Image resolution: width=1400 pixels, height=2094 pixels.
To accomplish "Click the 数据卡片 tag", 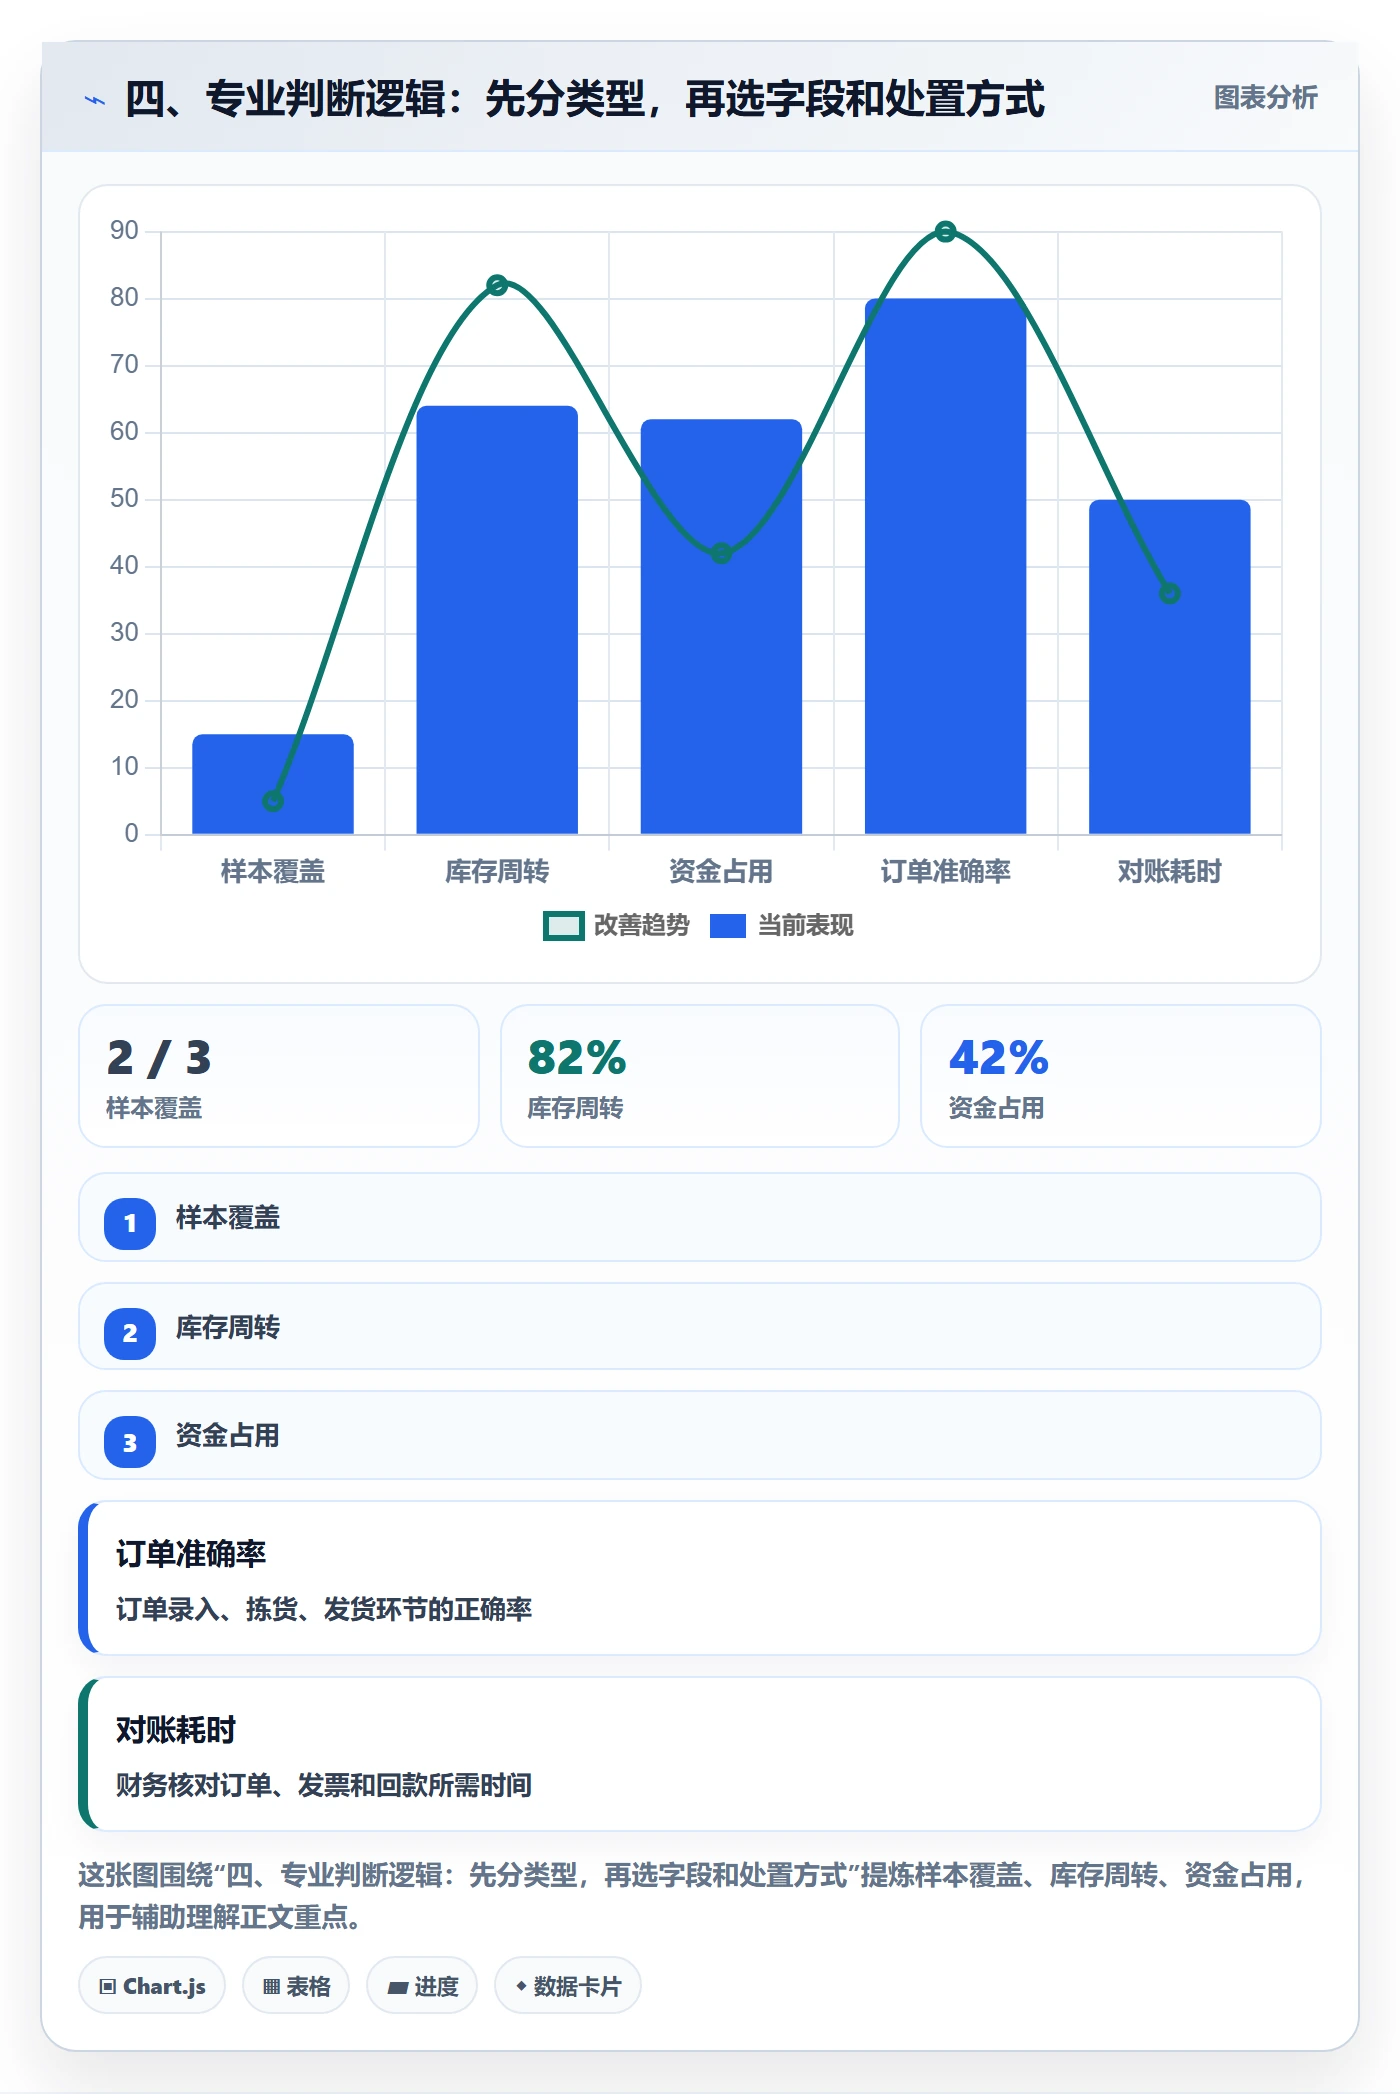I will [x=568, y=1986].
